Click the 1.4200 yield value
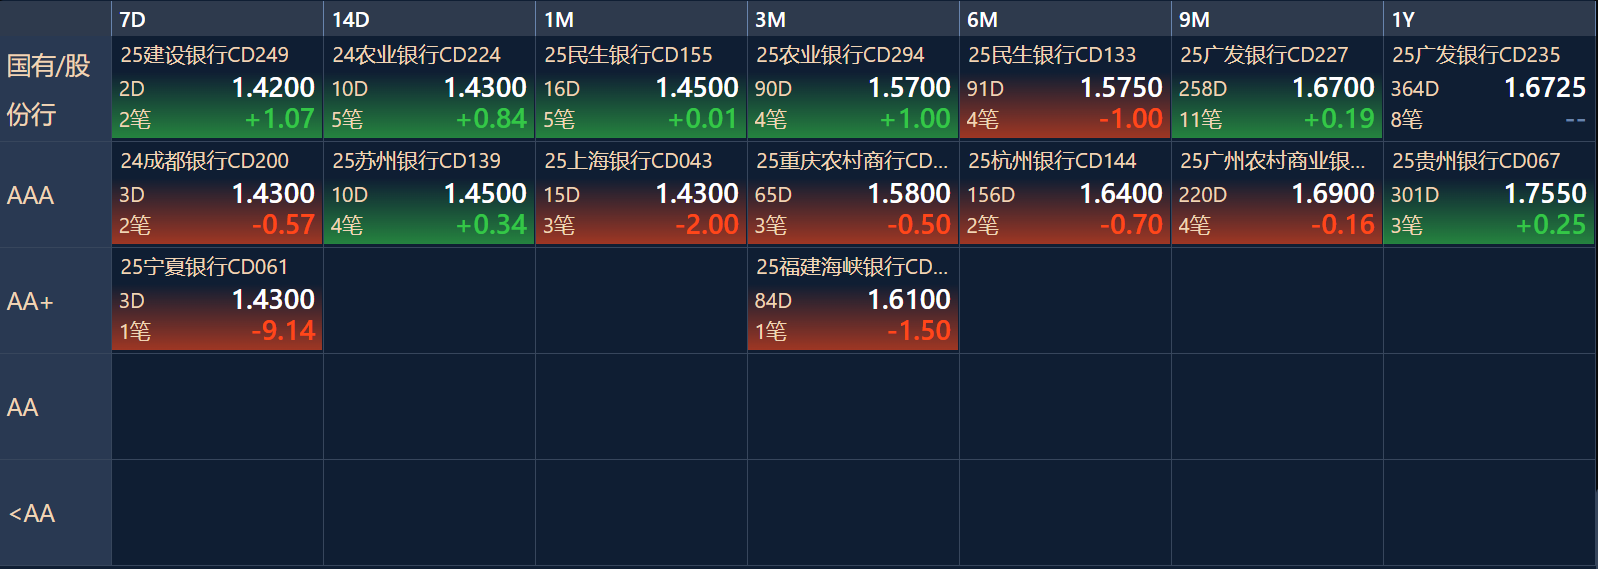Screen dimensions: 1598x569 coord(273,88)
